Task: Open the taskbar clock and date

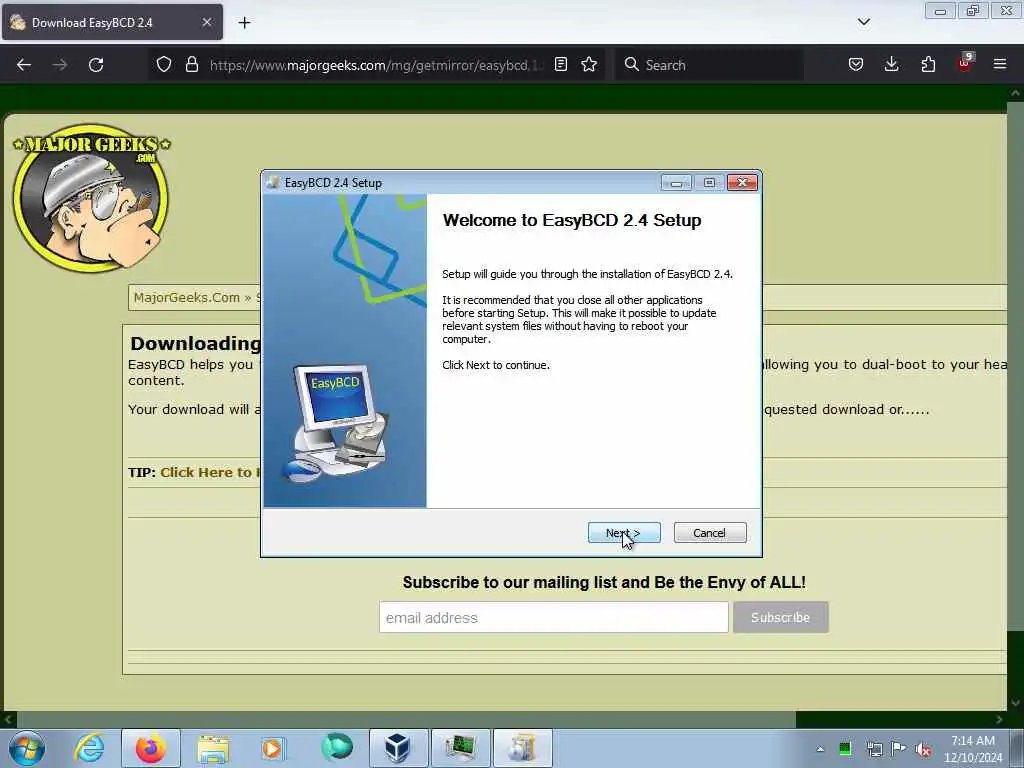Action: 973,749
